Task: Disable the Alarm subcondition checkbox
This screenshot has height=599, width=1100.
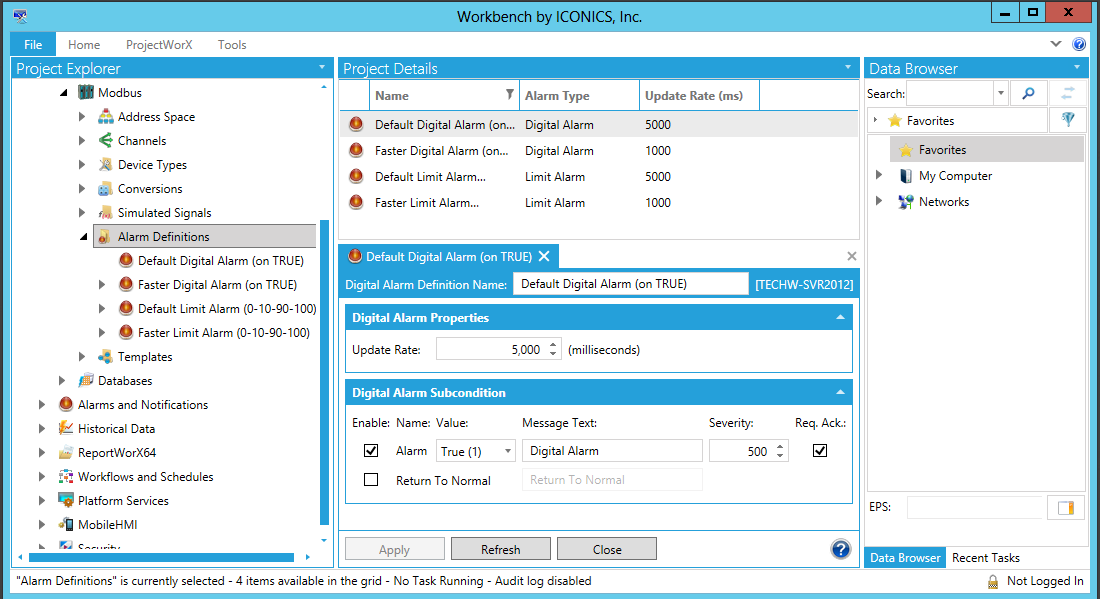Action: click(x=372, y=451)
